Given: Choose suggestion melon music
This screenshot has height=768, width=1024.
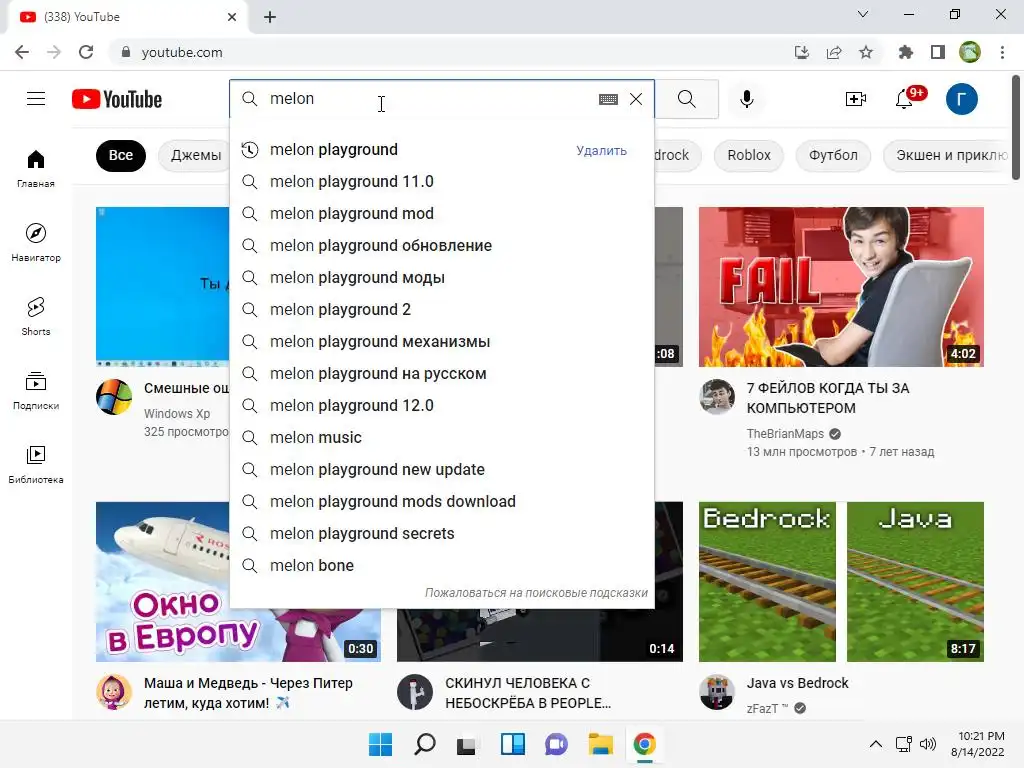Looking at the screenshot, I should point(441,438).
